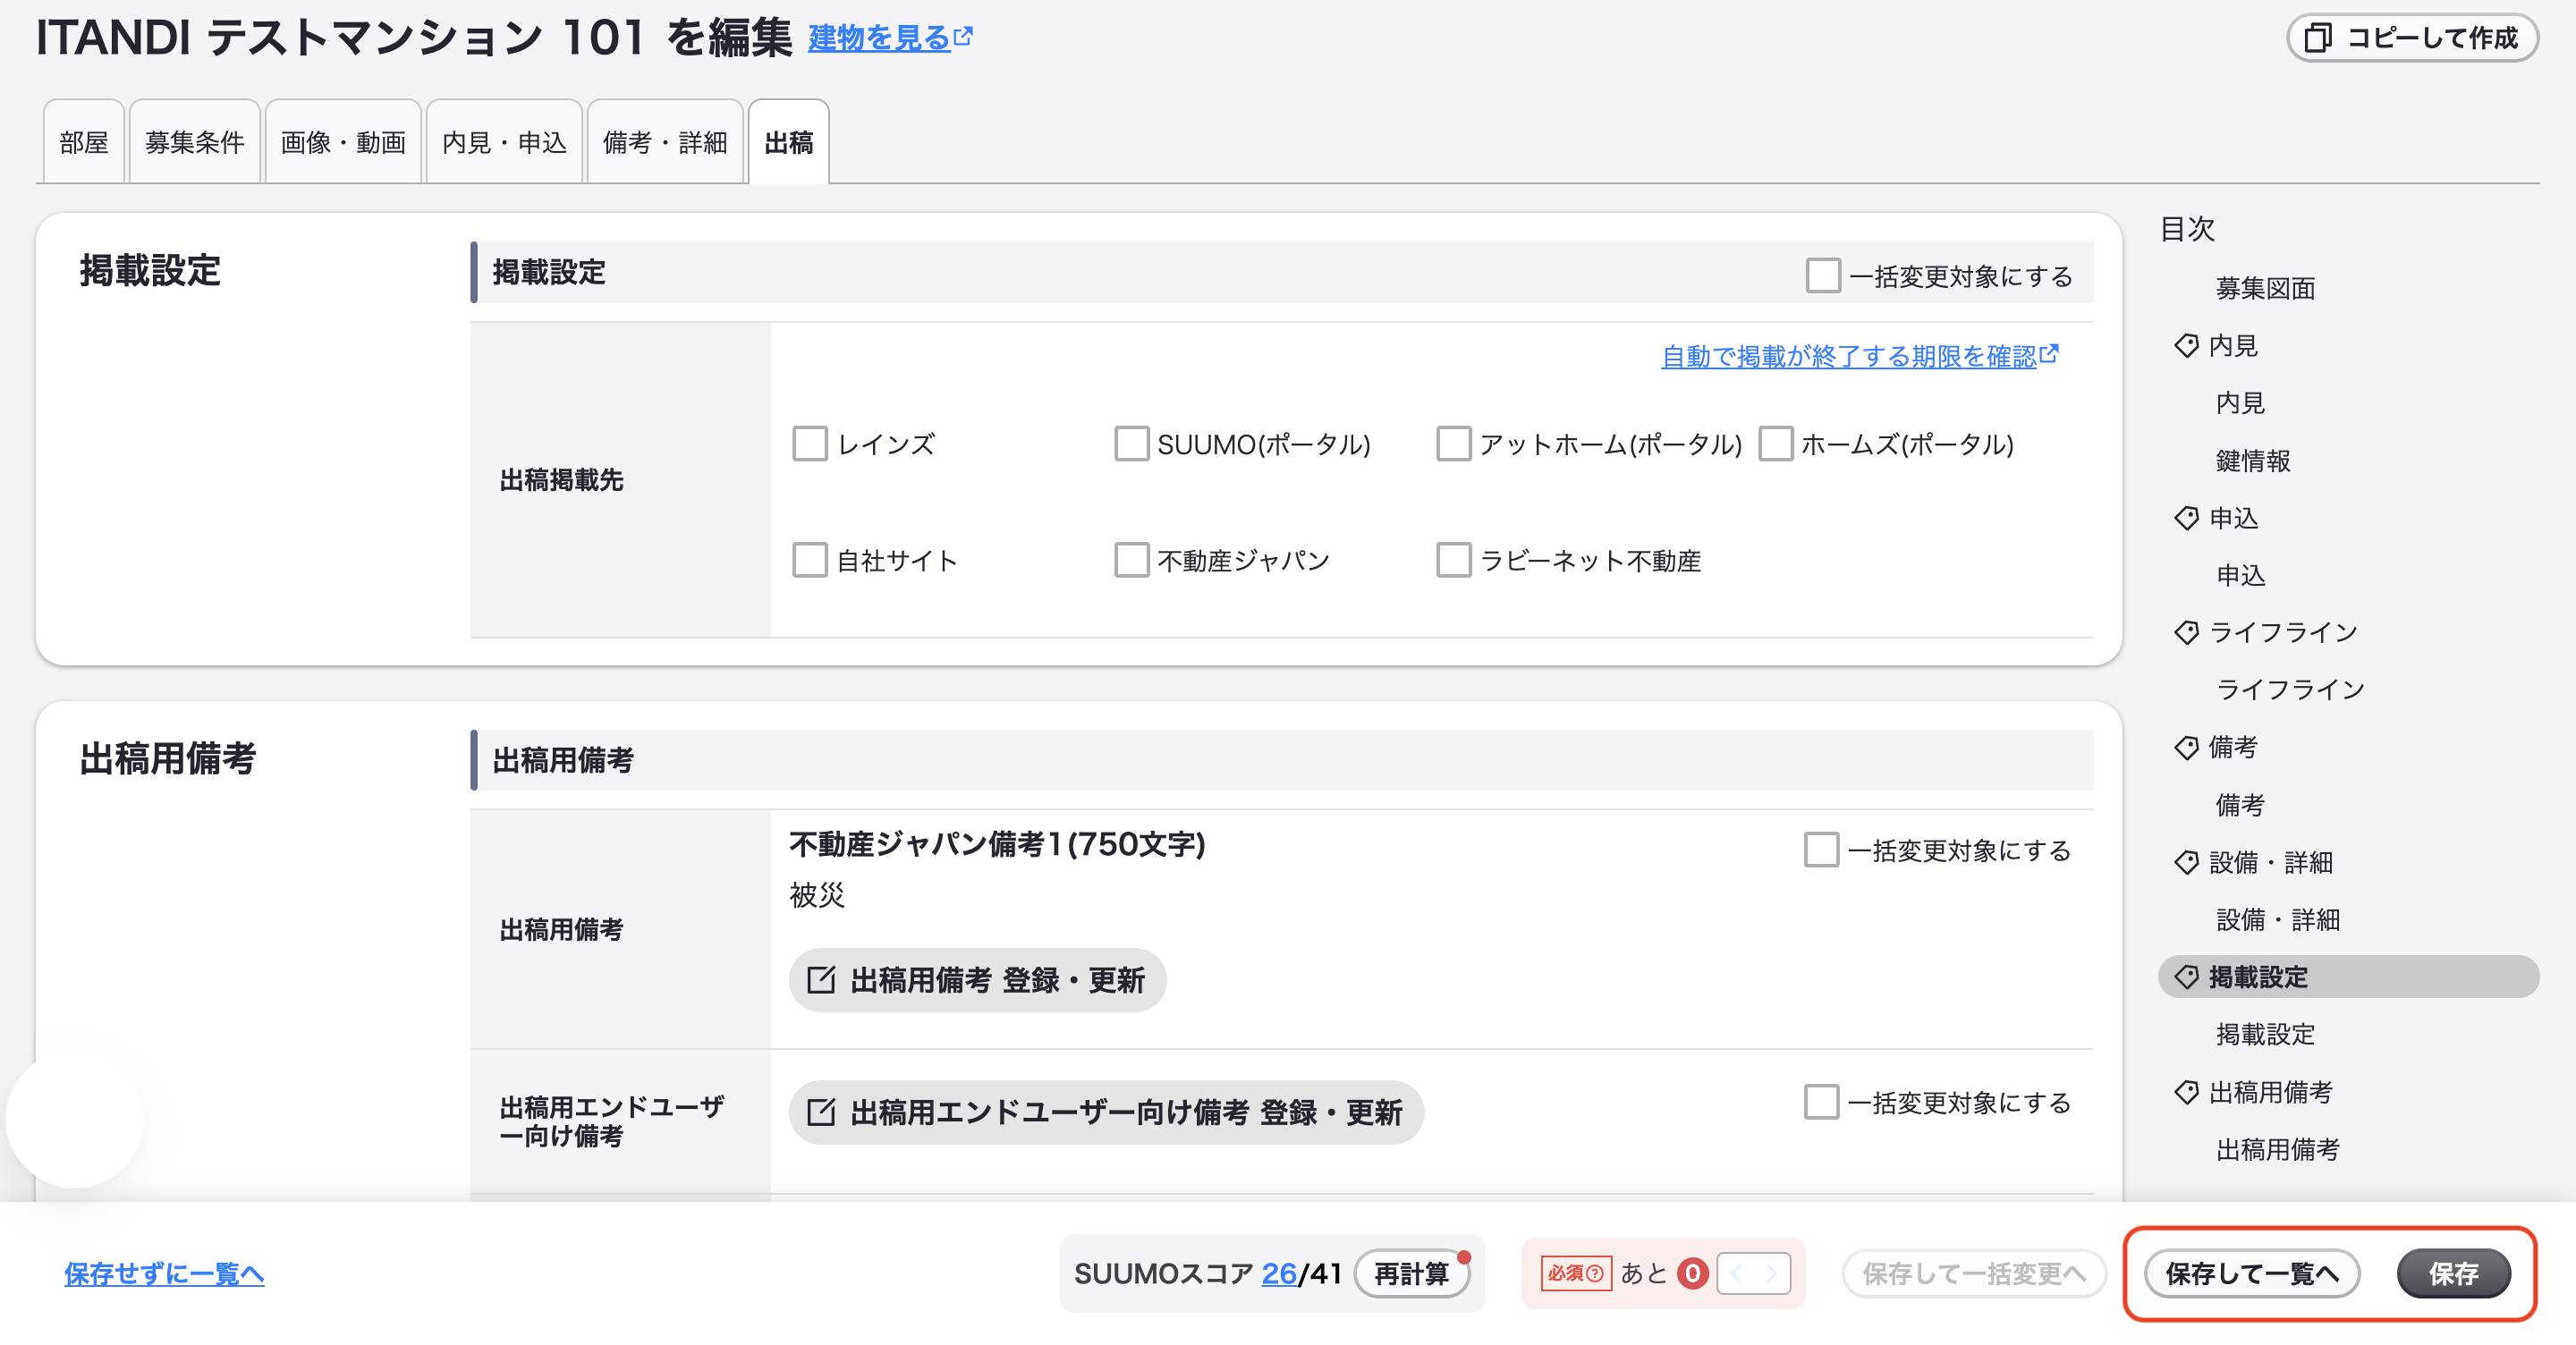Click the 設備・詳細 section heading in 目次
The height and width of the screenshot is (1345, 2576).
(x=2271, y=862)
